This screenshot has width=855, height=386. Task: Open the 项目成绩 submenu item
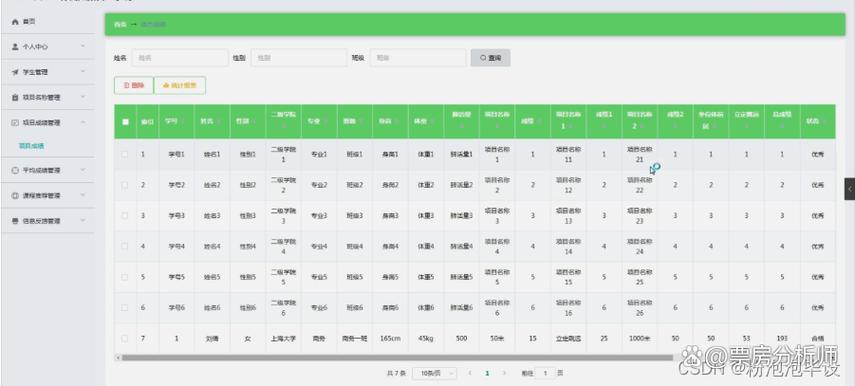point(31,146)
